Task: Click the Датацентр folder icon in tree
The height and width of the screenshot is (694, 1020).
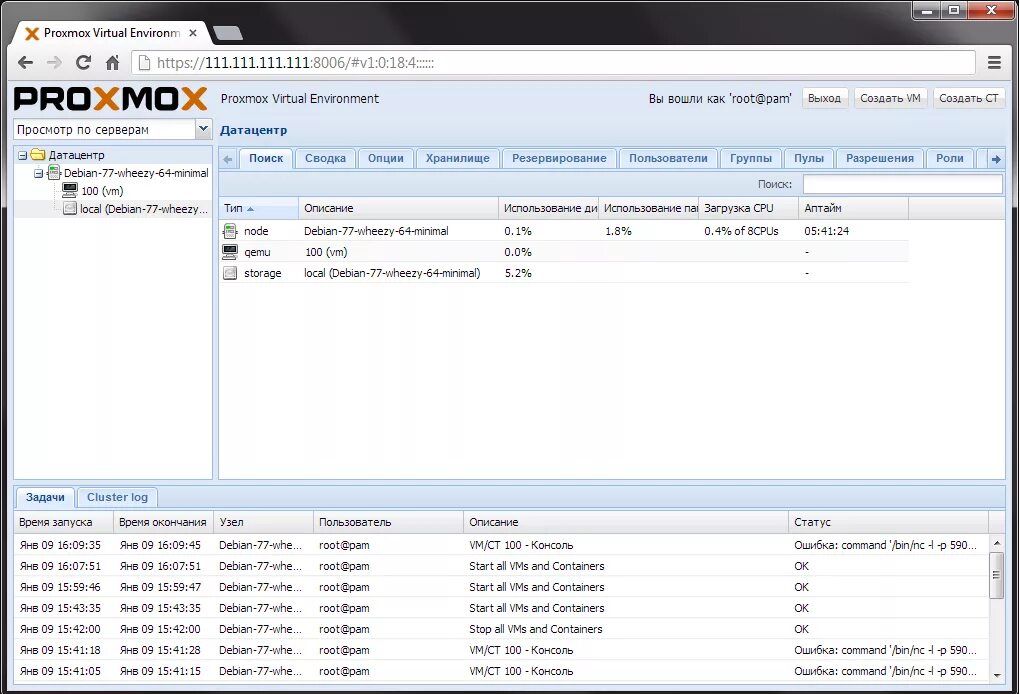Action: (38, 155)
